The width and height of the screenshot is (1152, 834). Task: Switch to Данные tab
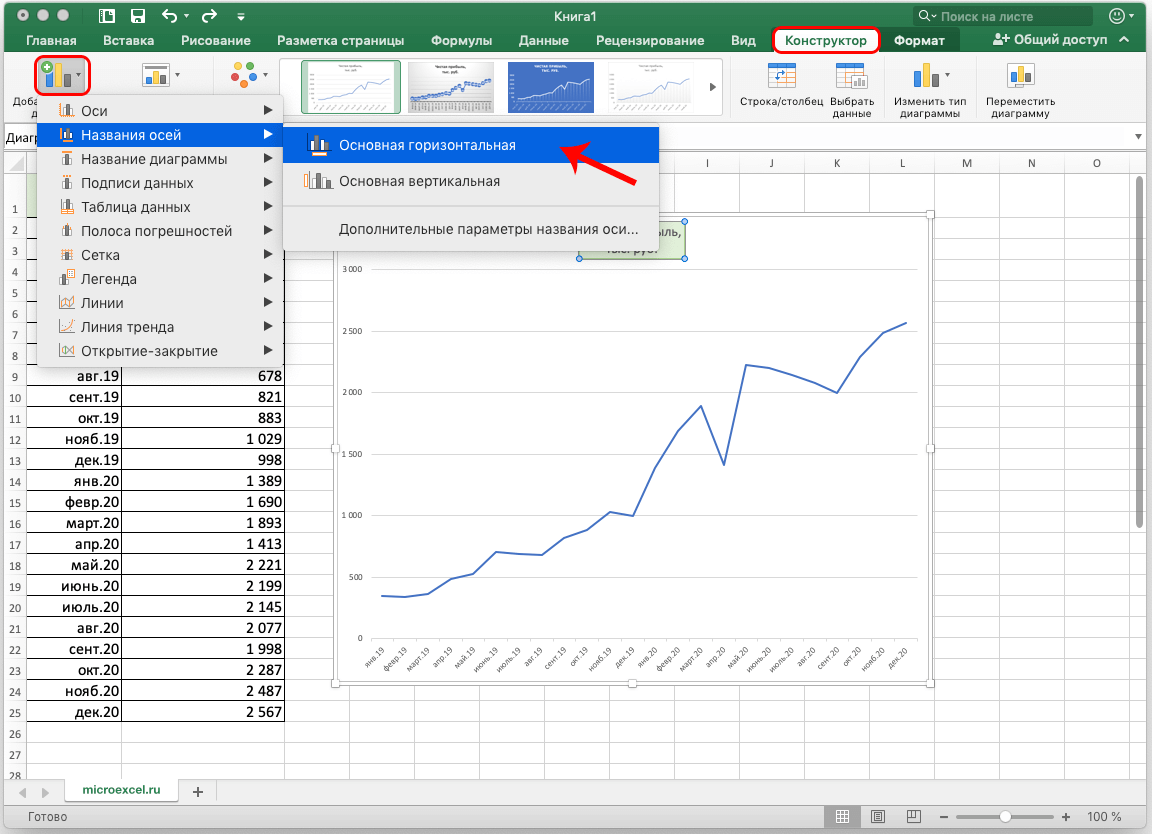(544, 40)
